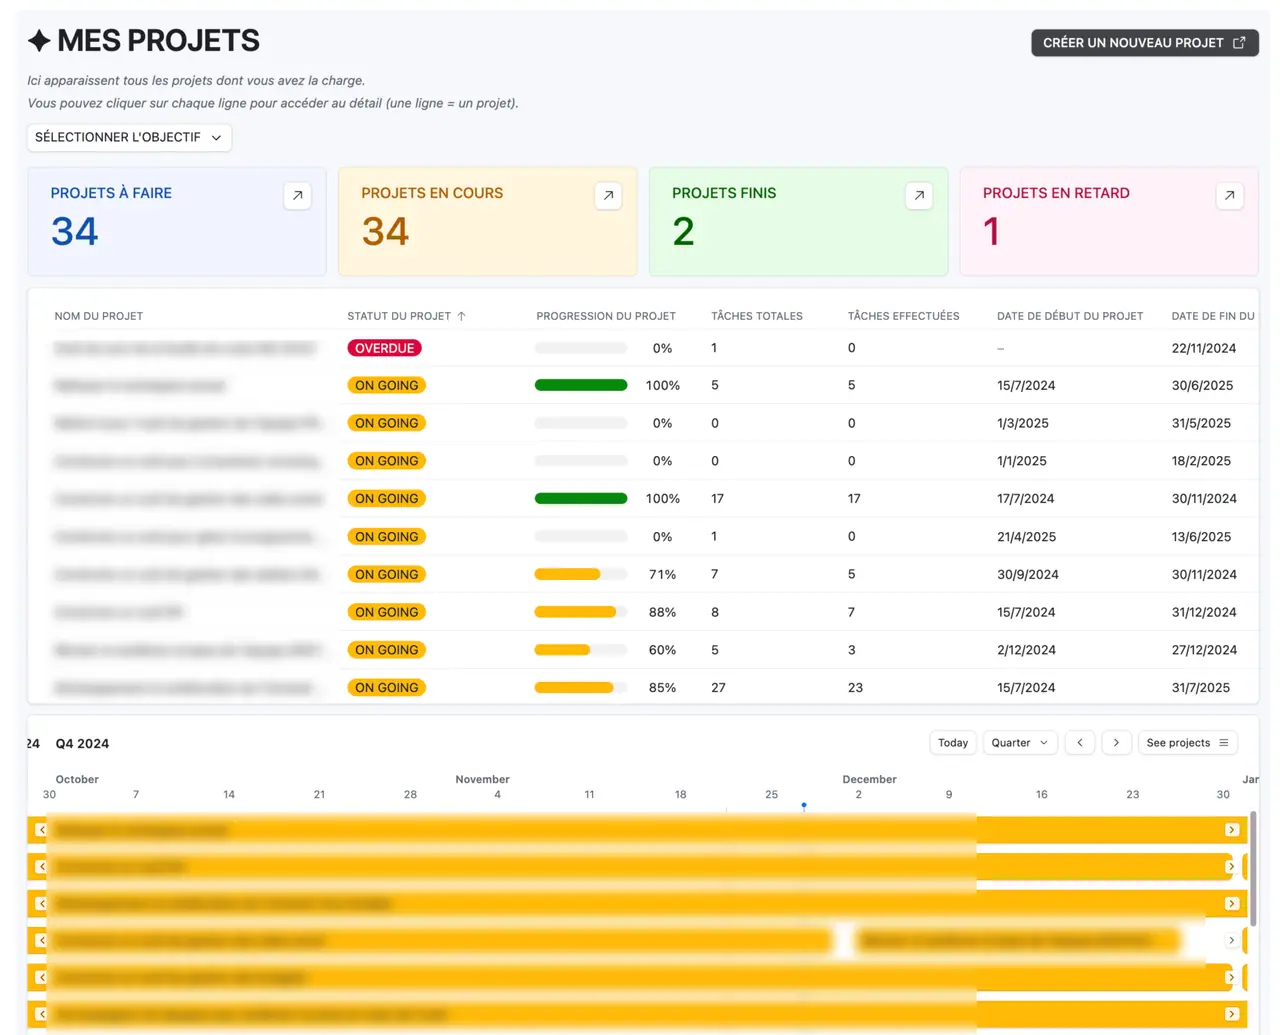Select the Projets en cours card
1280x1035 pixels.
pos(488,222)
